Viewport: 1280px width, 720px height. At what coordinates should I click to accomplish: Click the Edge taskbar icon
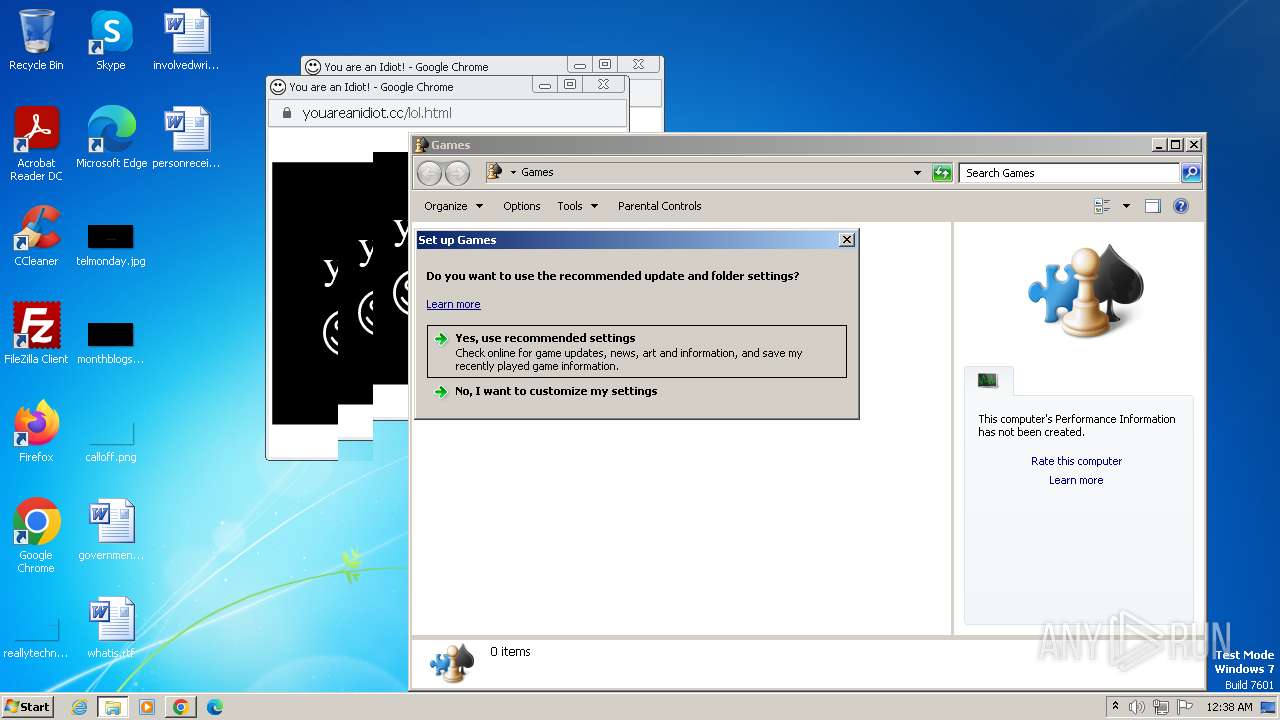[x=214, y=707]
